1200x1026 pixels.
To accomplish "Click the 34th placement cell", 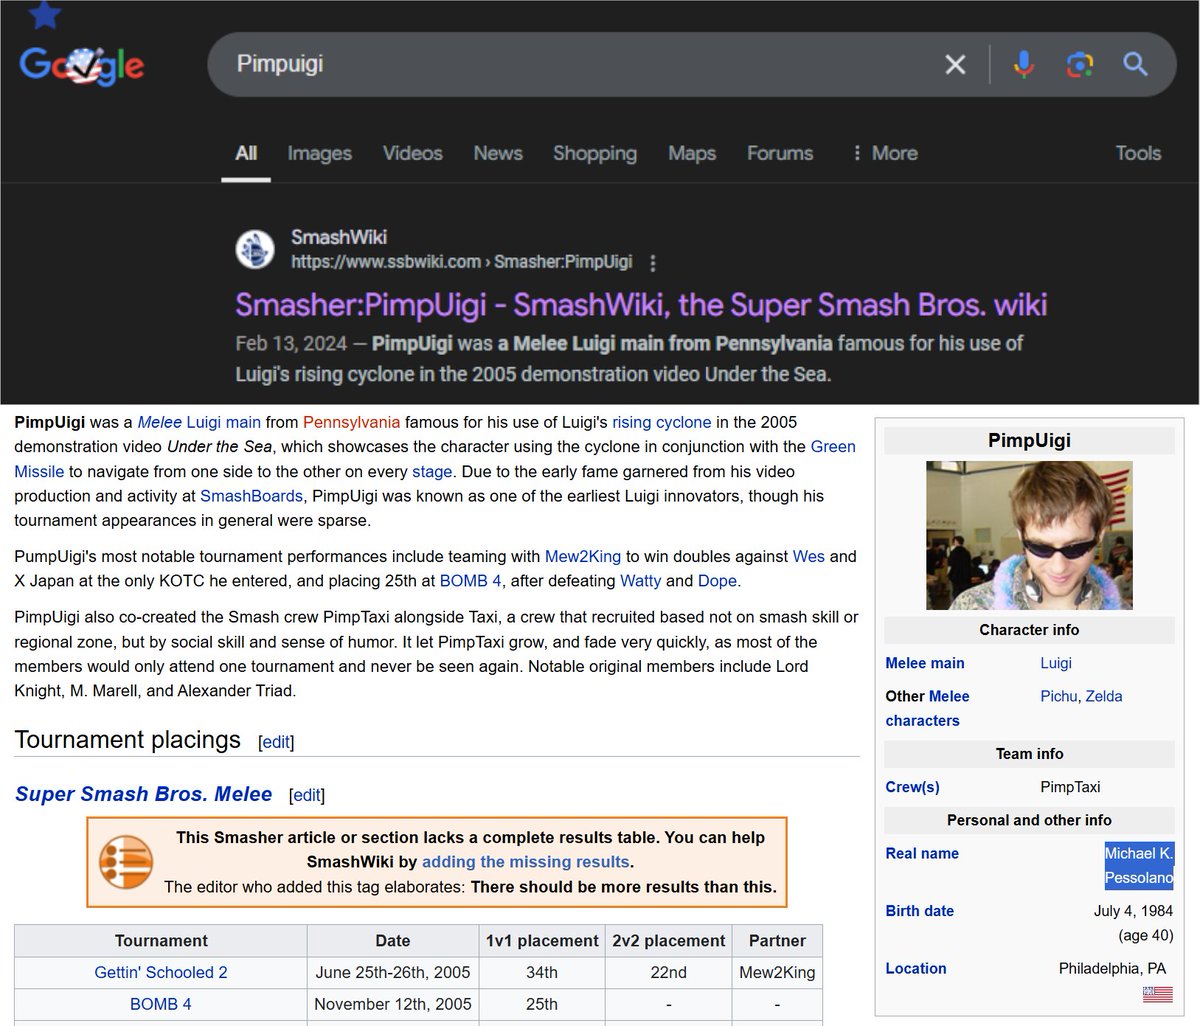I will click(x=542, y=972).
